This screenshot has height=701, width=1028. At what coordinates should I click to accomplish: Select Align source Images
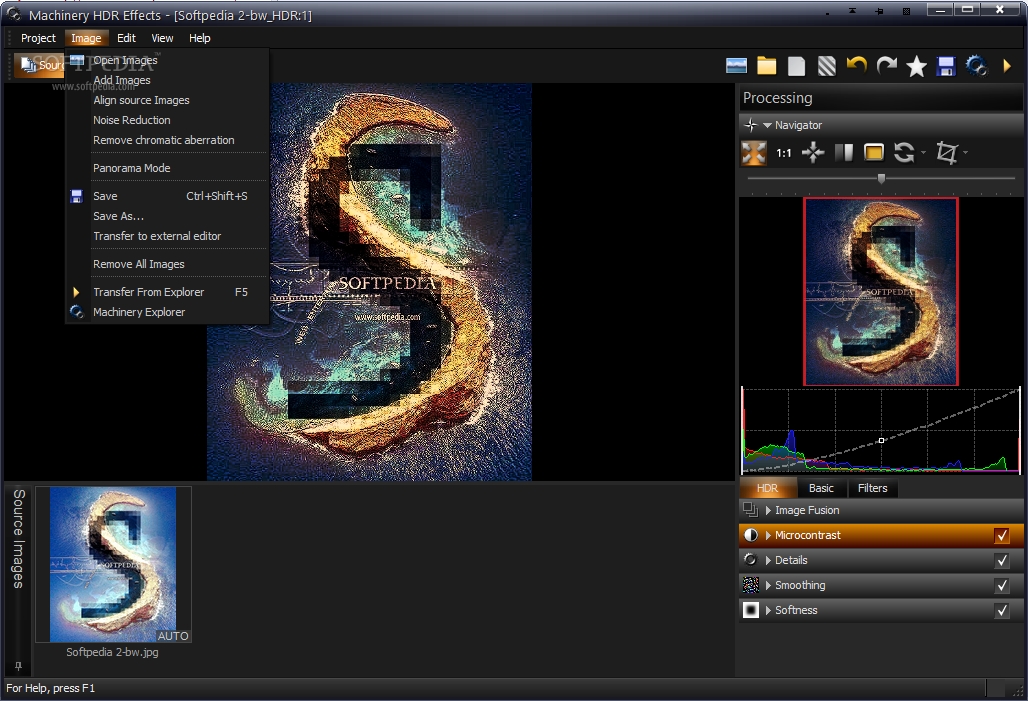(x=168, y=100)
